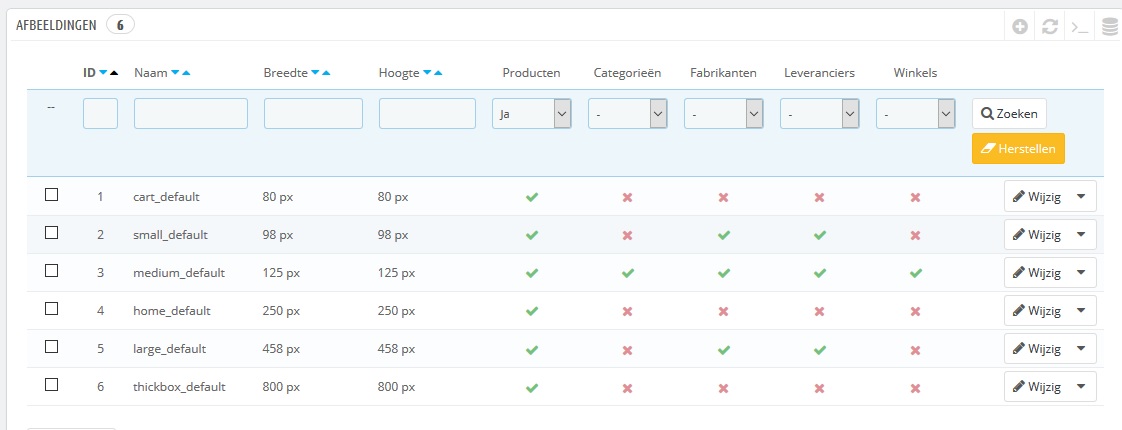
Task: Click the Zoeken search button
Action: tap(1009, 114)
